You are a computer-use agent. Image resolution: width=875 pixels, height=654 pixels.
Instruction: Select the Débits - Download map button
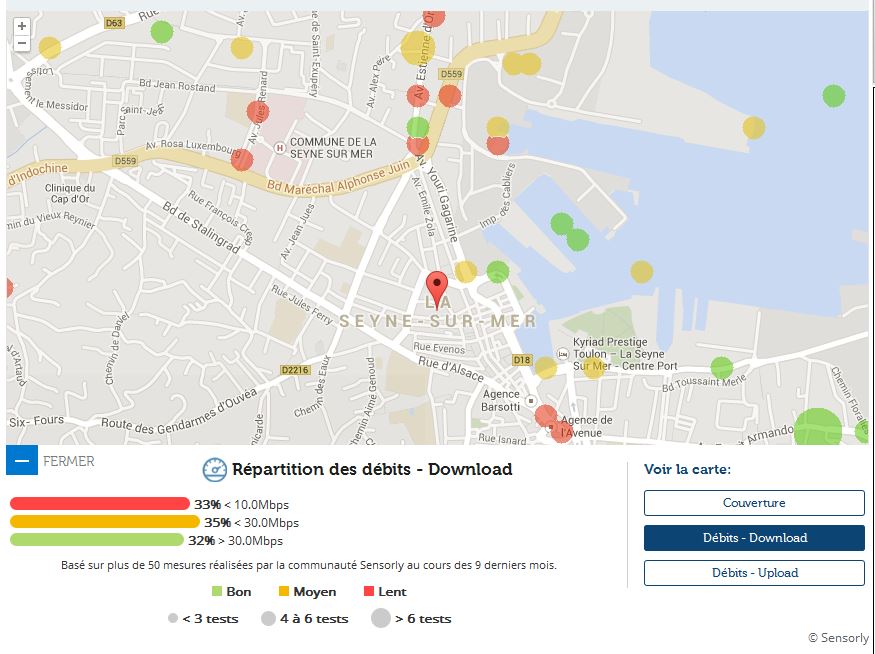click(754, 538)
